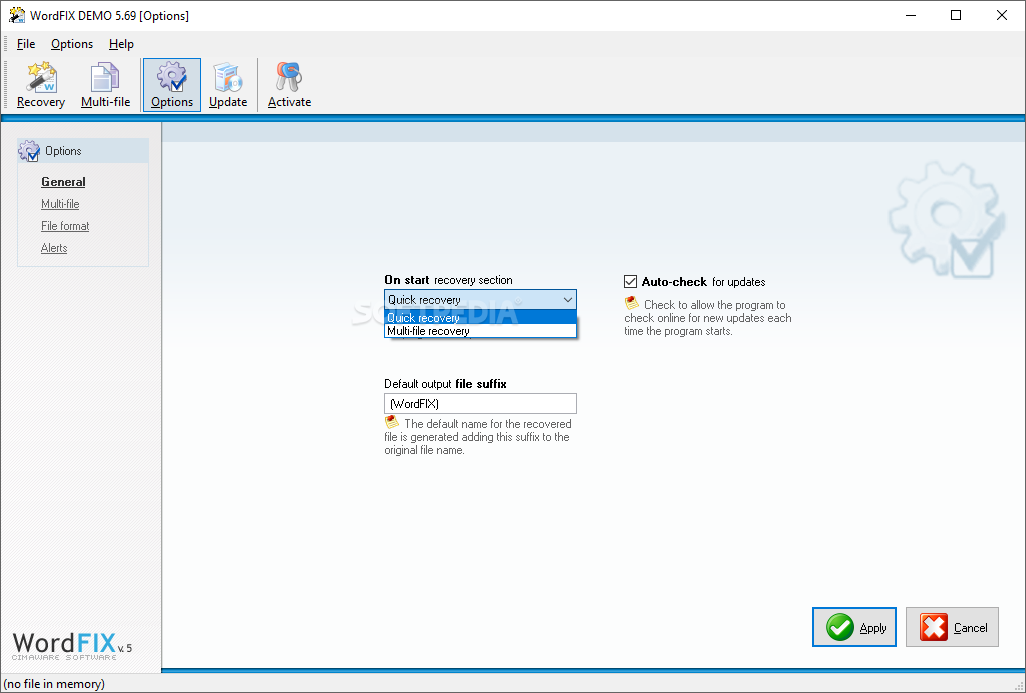The image size is (1026, 693).
Task: Click the '(no file in memory)' status text
Action: click(x=54, y=684)
